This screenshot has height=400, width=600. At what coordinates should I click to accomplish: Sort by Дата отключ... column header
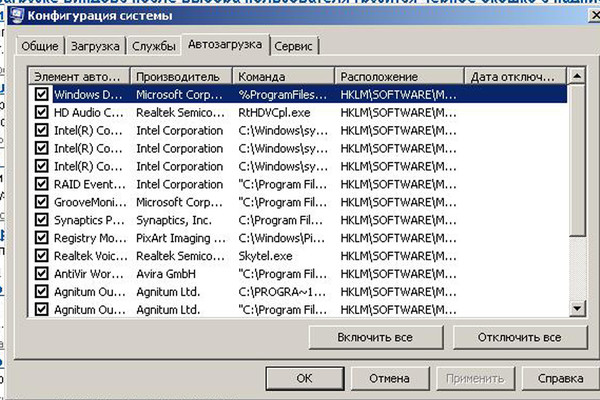click(515, 76)
